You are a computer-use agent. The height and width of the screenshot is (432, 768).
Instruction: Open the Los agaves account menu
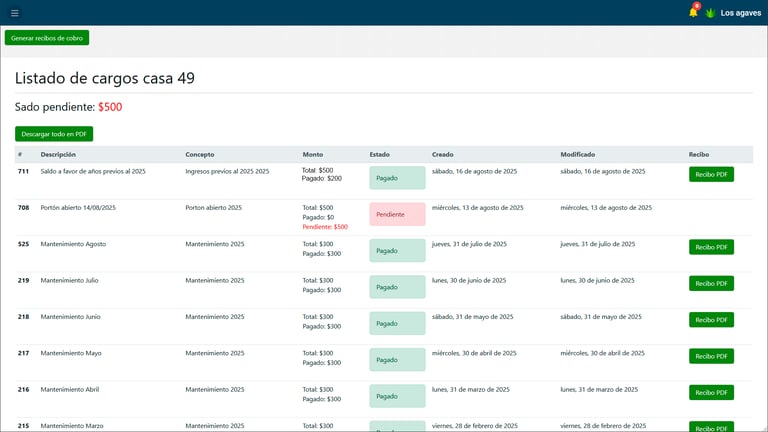coord(740,13)
